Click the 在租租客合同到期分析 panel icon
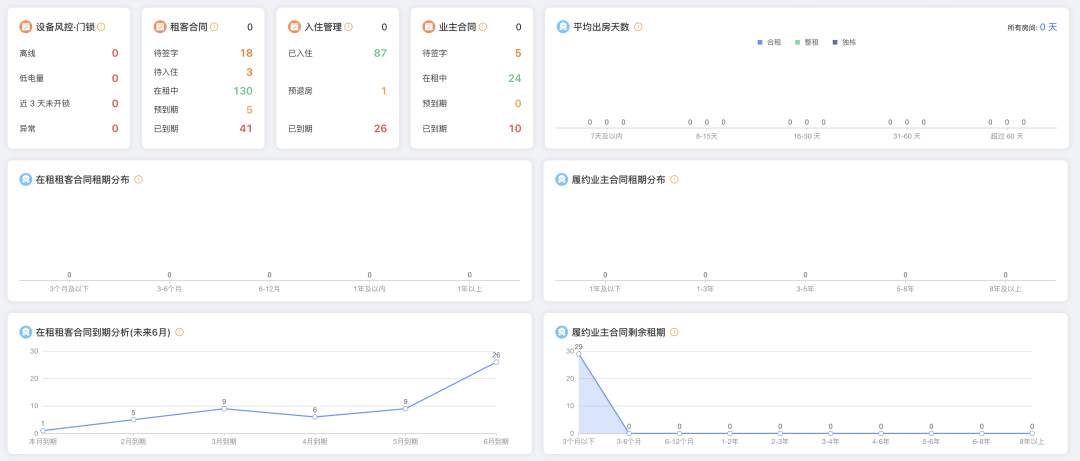The height and width of the screenshot is (461, 1080). pyautogui.click(x=25, y=332)
